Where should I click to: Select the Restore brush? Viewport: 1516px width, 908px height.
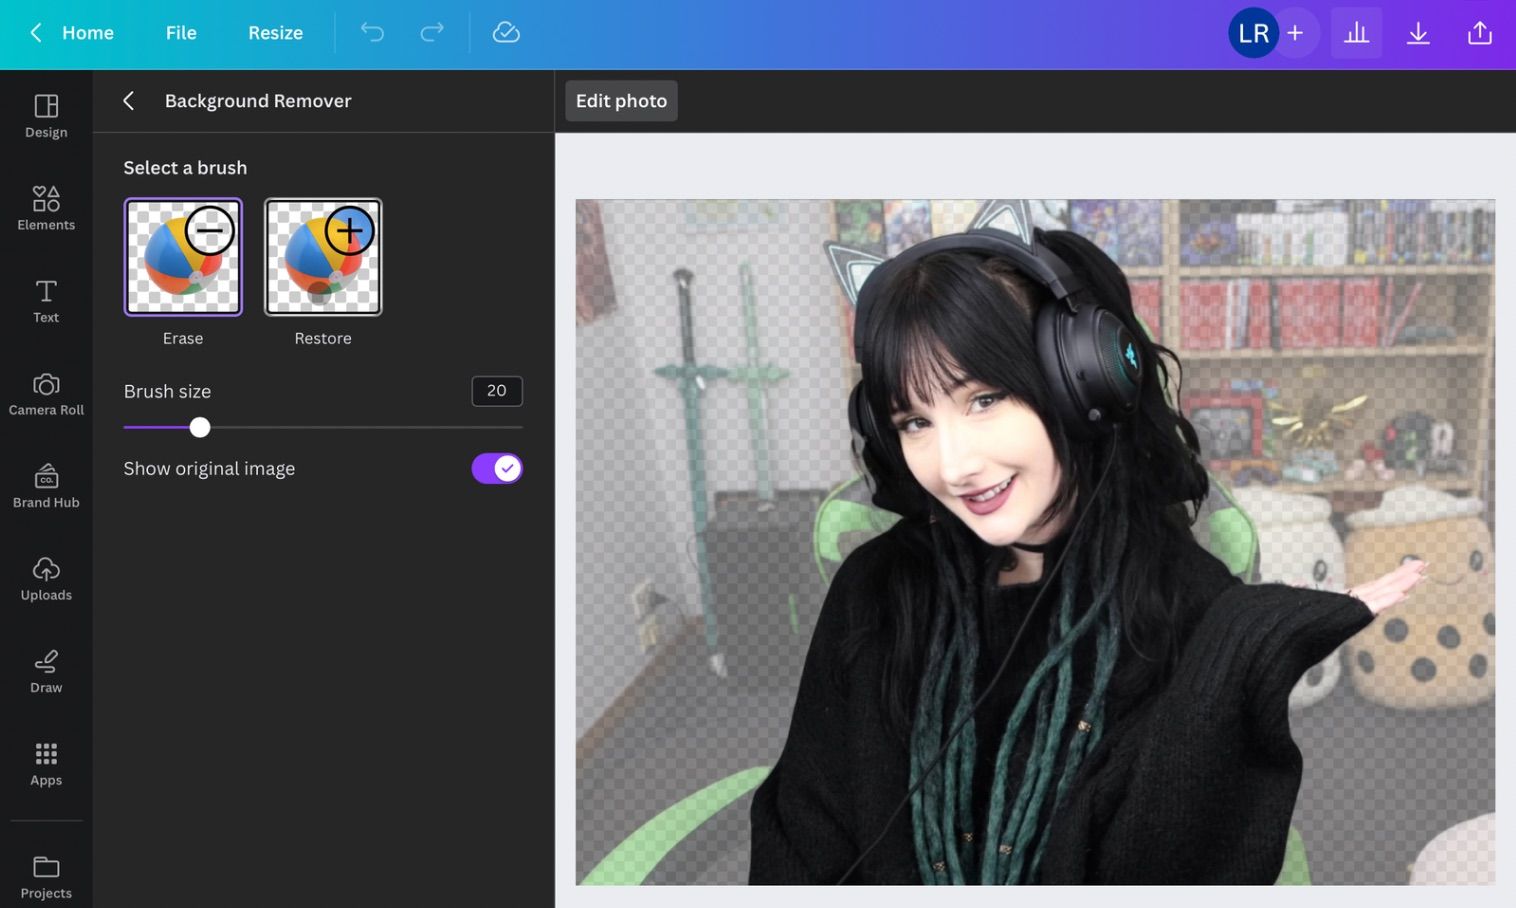(x=322, y=256)
